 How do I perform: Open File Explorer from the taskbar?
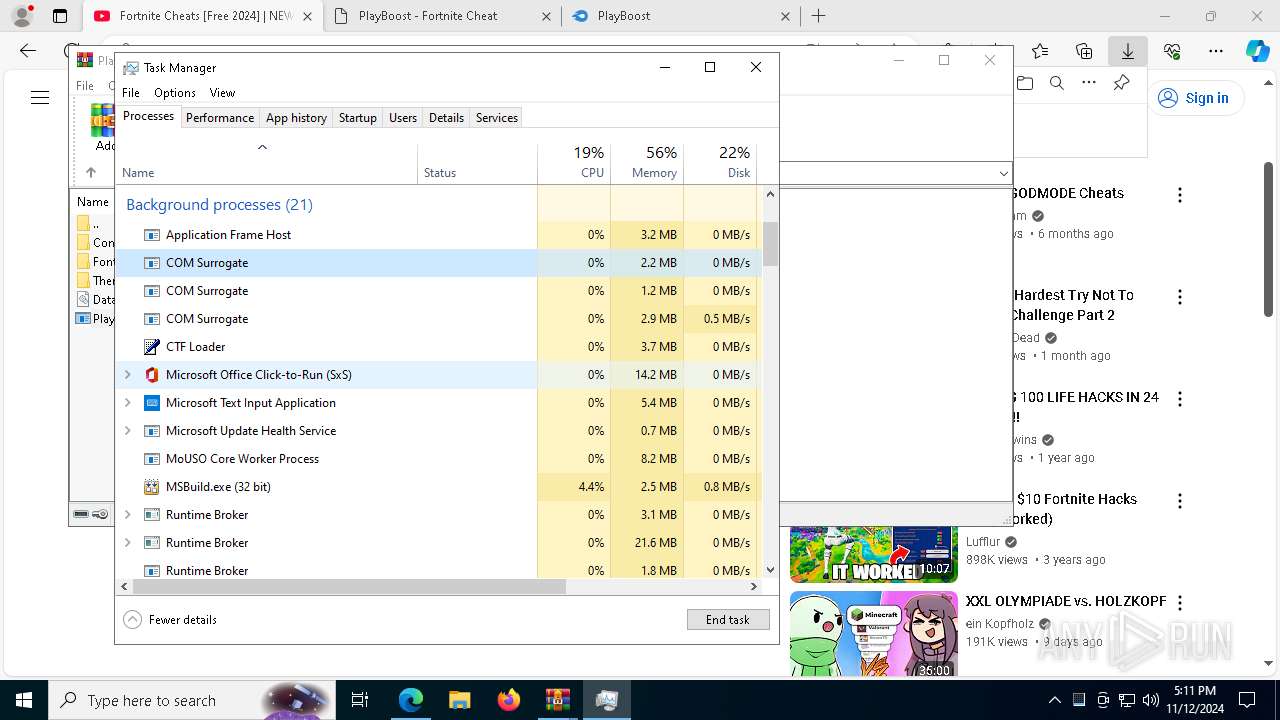click(459, 700)
